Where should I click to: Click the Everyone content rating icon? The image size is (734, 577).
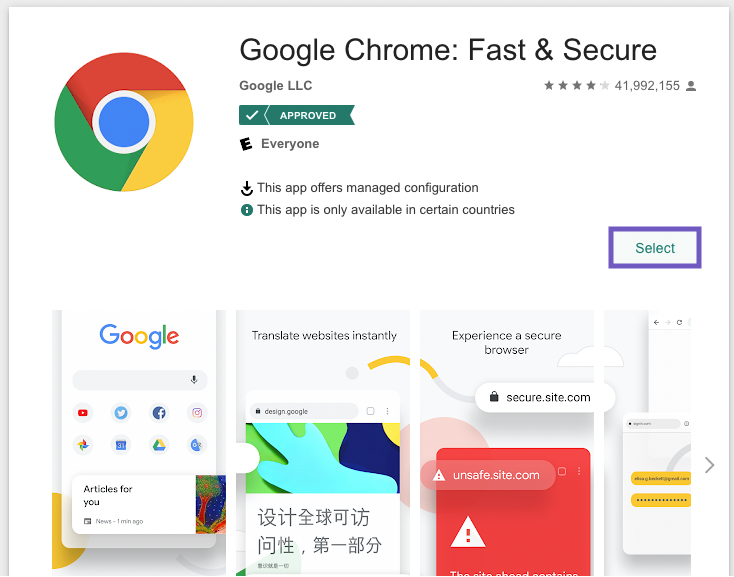246,144
